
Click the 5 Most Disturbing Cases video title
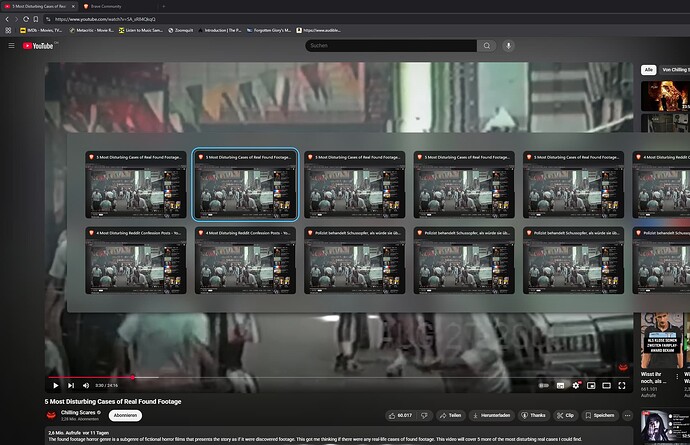(x=113, y=401)
